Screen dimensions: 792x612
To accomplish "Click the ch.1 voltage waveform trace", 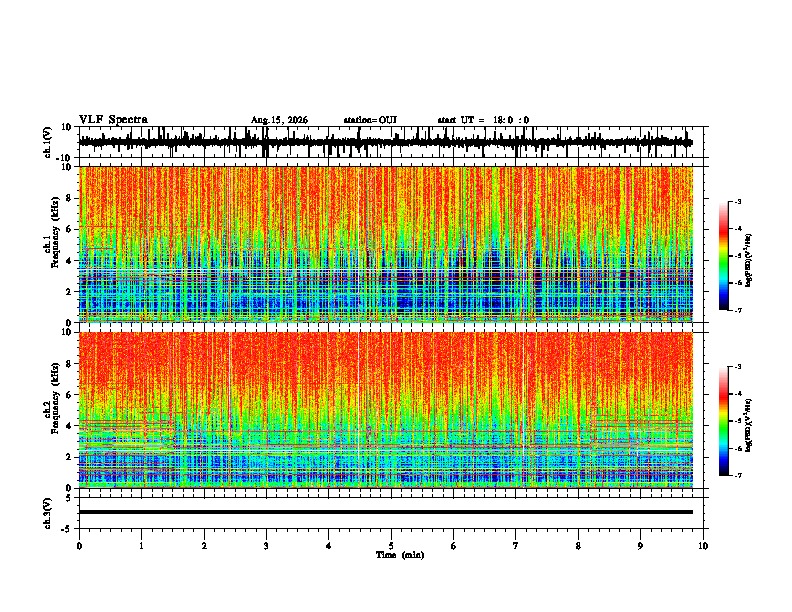I will (385, 142).
